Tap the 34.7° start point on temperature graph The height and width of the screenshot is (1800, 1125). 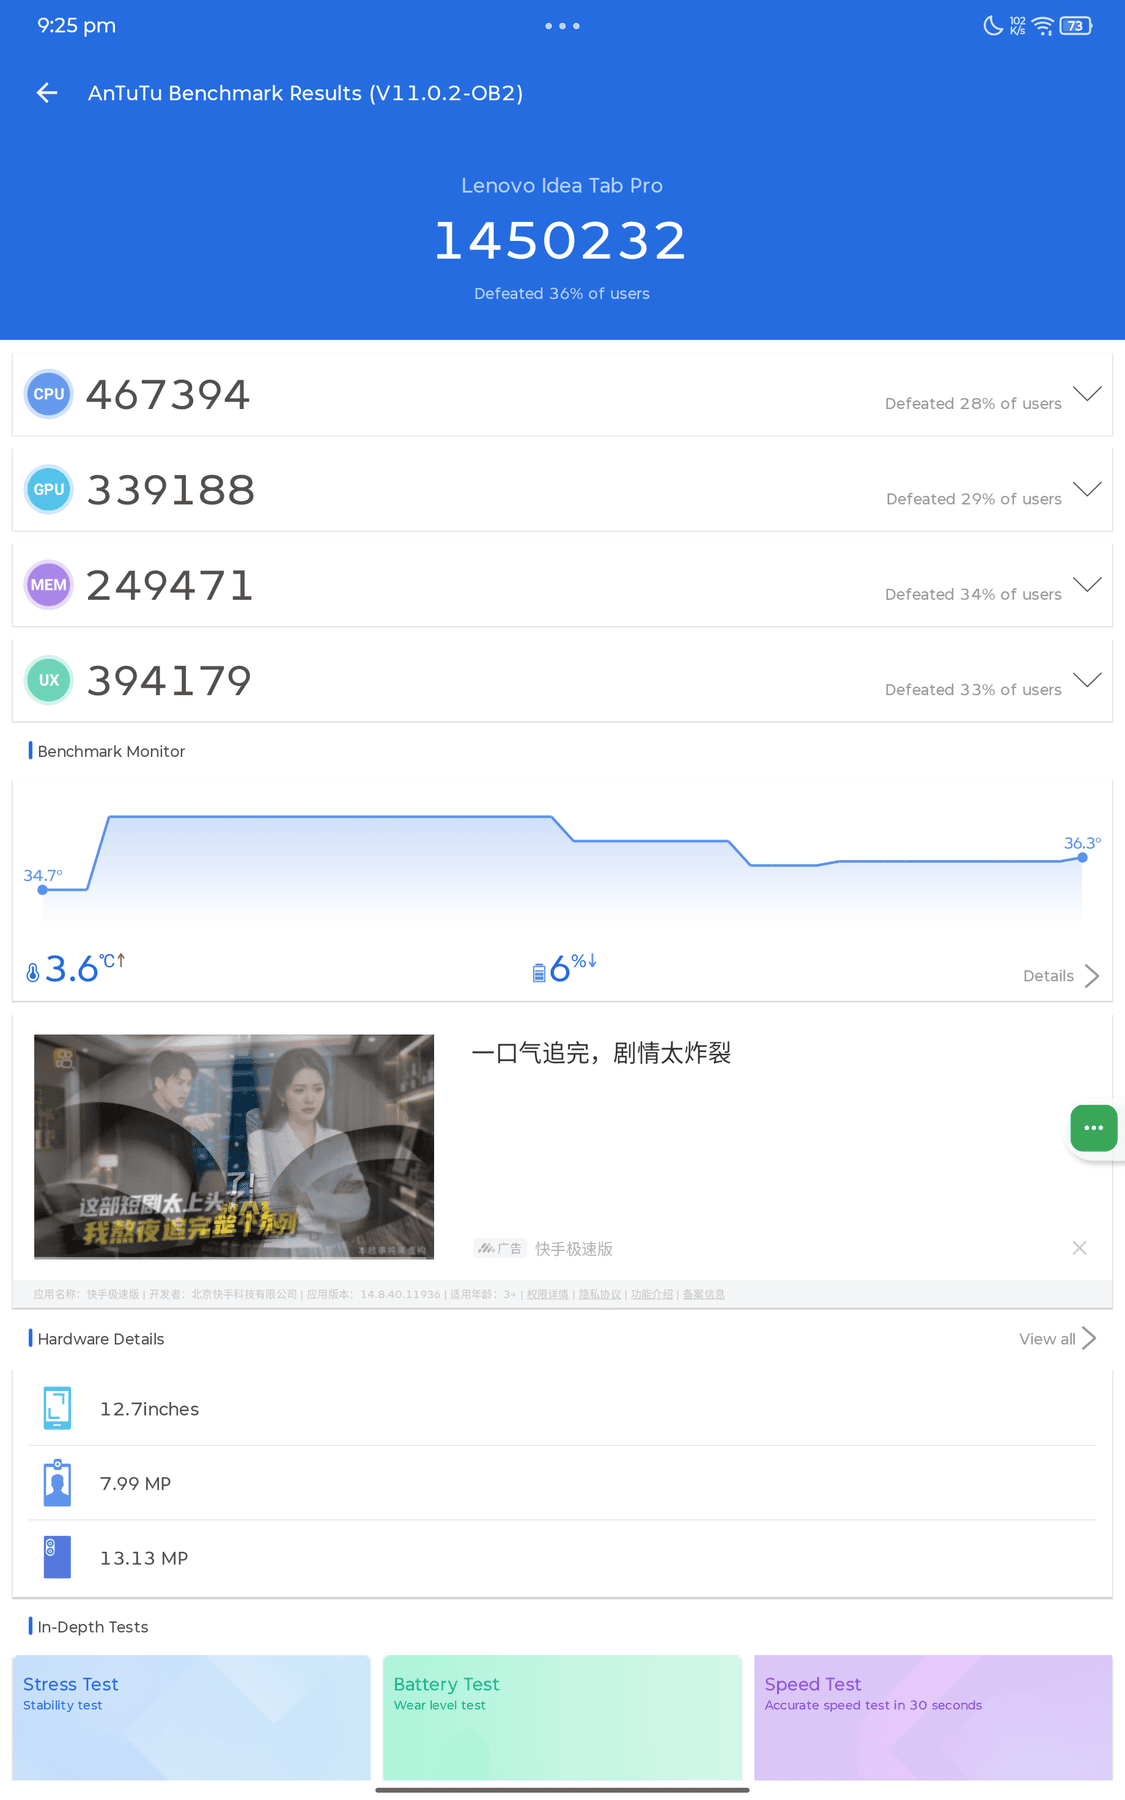[x=42, y=889]
